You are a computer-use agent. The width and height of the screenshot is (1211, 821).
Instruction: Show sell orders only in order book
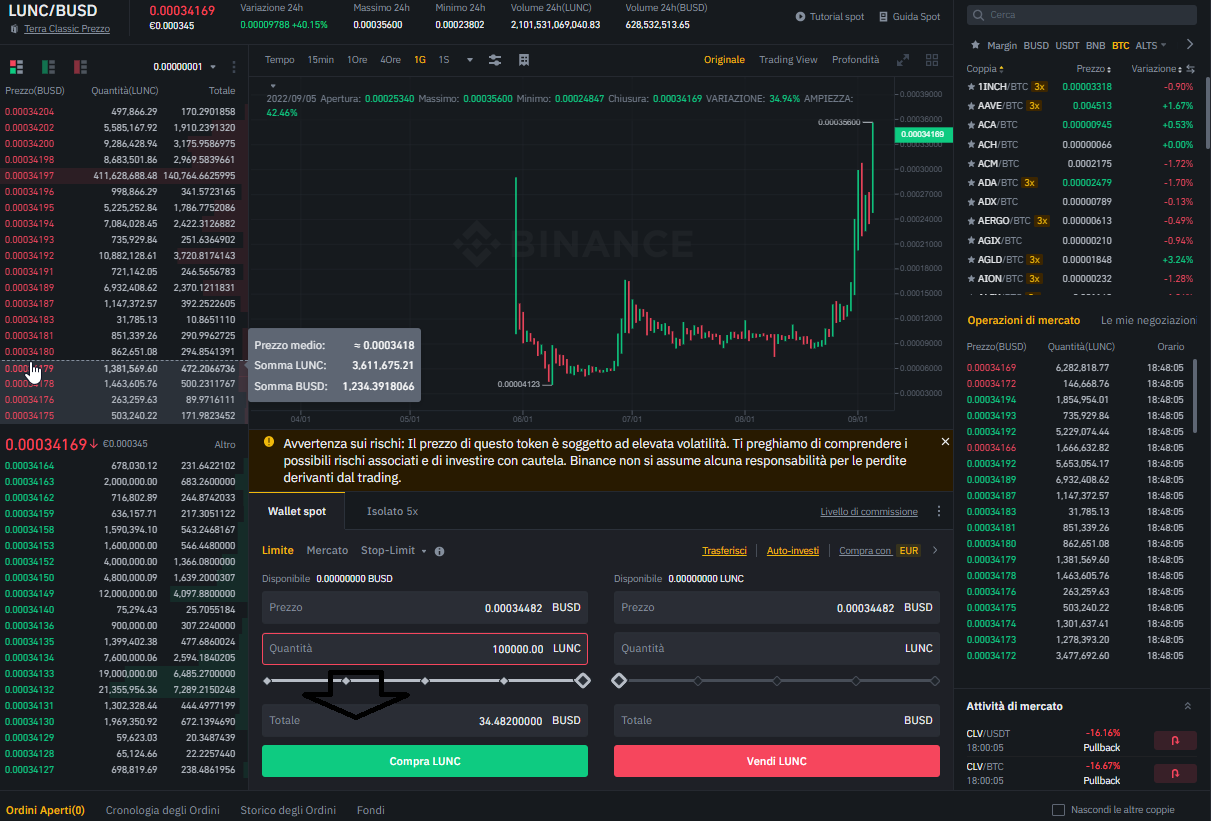point(80,67)
